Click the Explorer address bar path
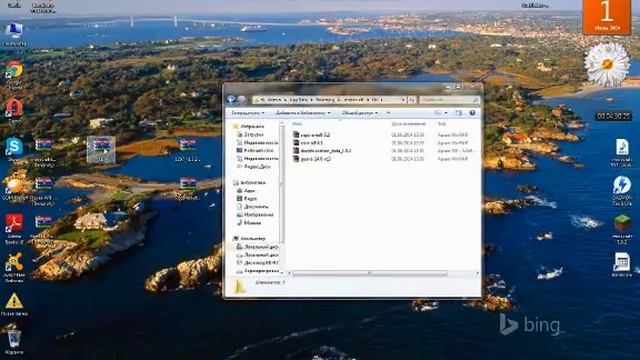The height and width of the screenshot is (360, 640). pos(329,100)
